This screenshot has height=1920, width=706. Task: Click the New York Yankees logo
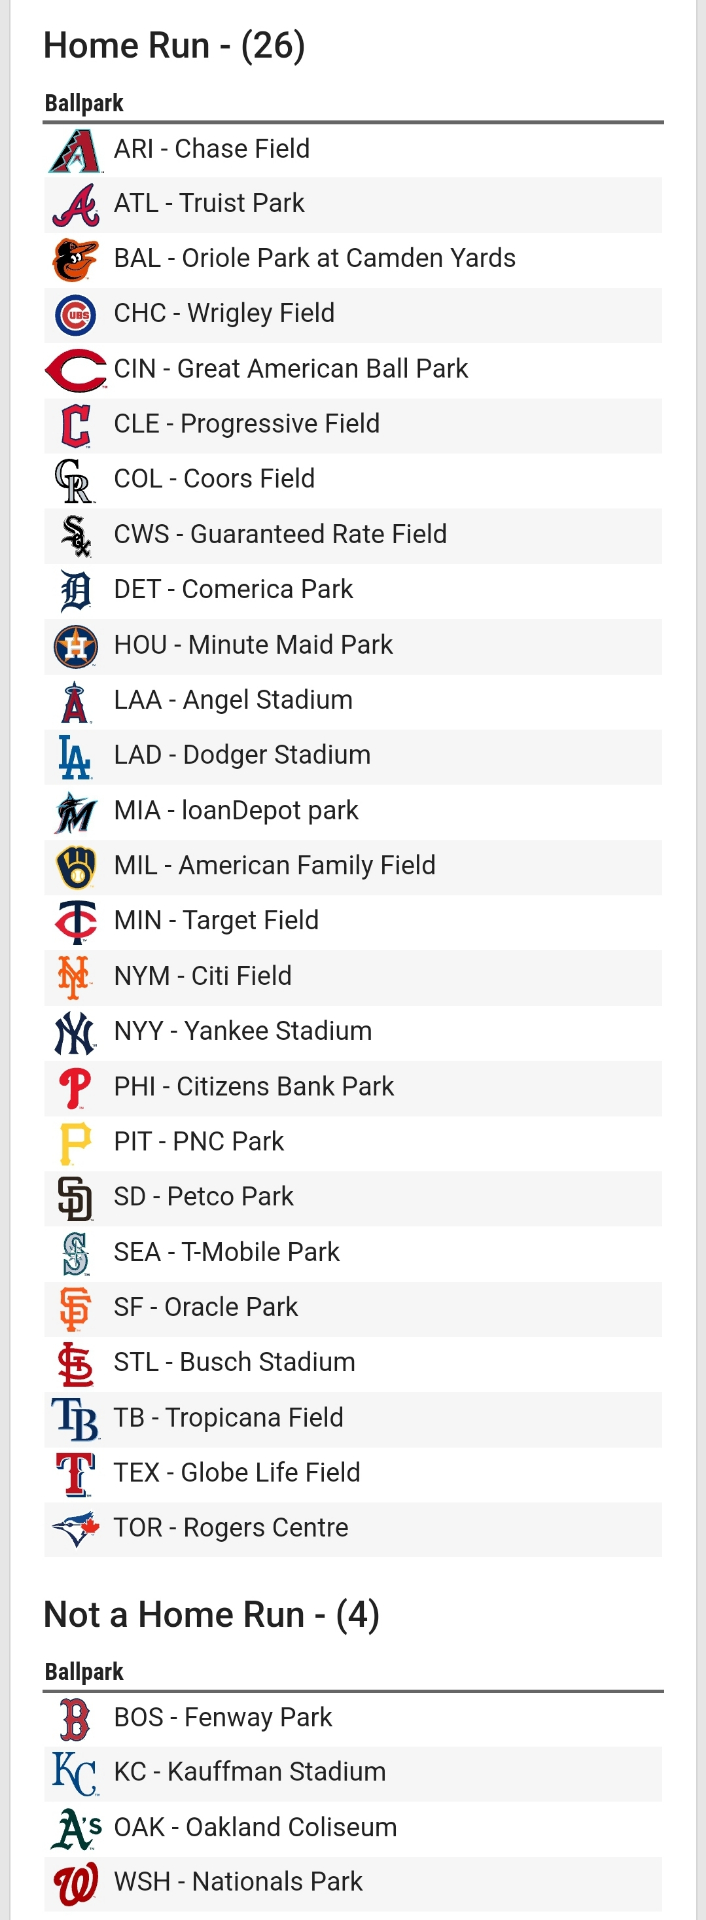(x=75, y=1033)
